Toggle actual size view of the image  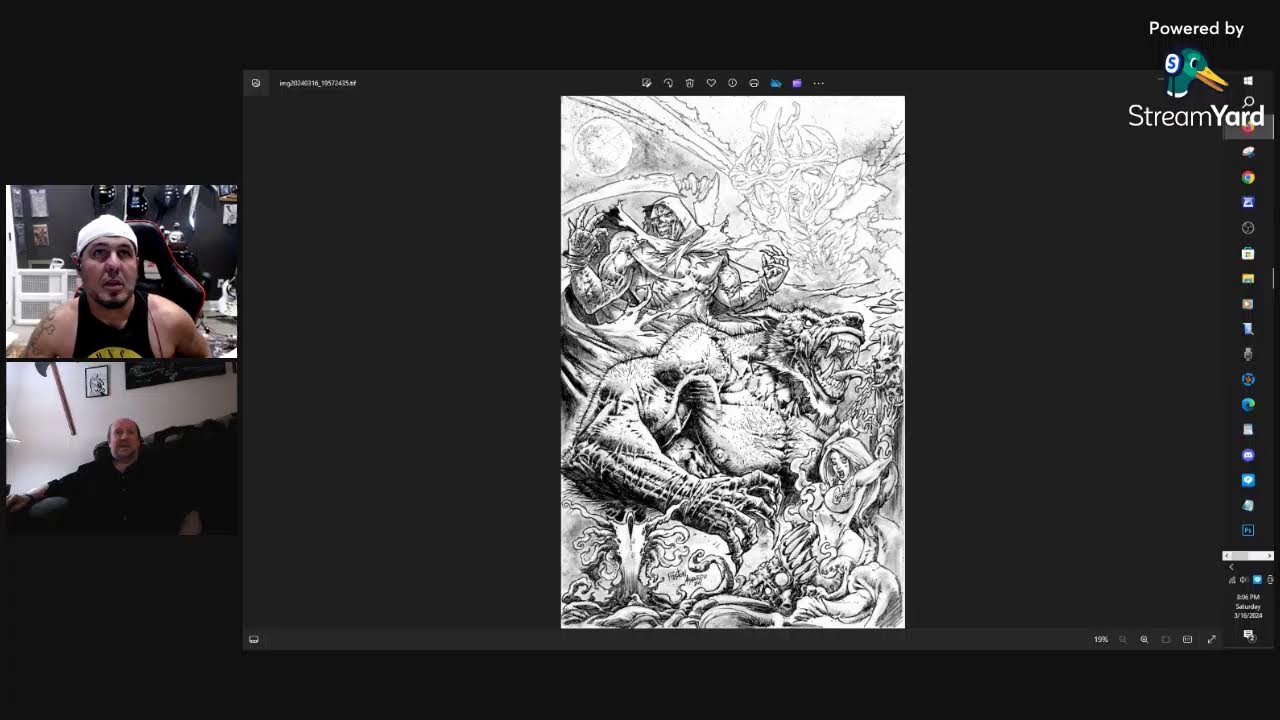coord(1187,640)
